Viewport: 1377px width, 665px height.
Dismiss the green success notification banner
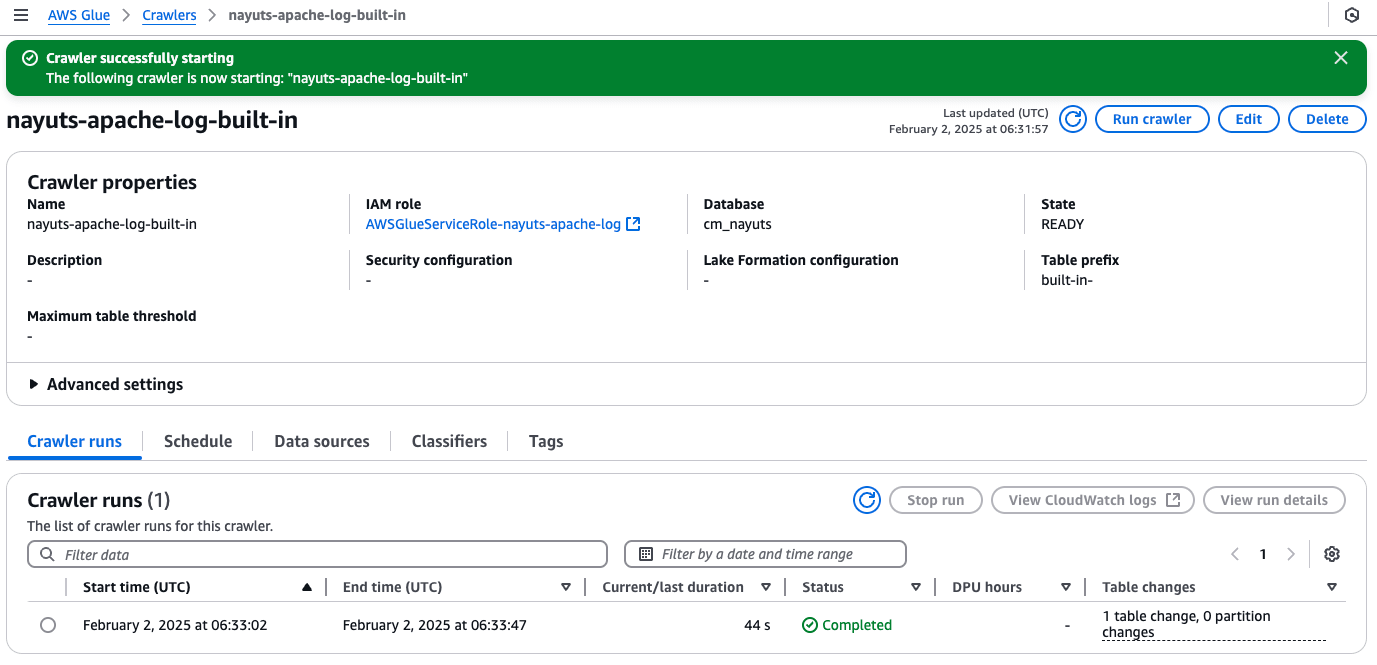(x=1341, y=58)
